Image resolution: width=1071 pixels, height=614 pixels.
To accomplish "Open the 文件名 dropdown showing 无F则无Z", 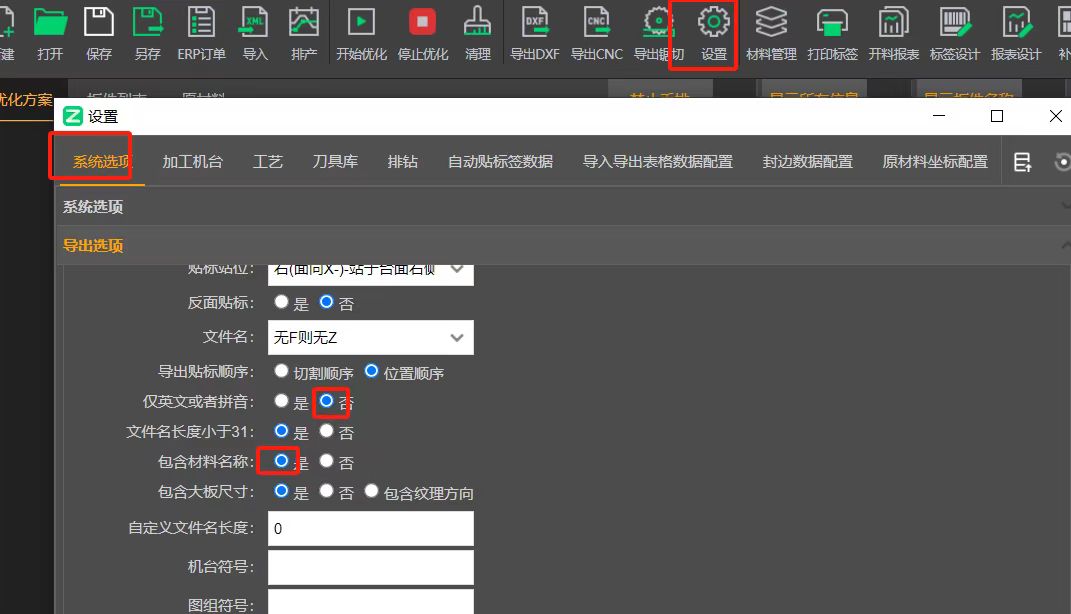I will 370,337.
